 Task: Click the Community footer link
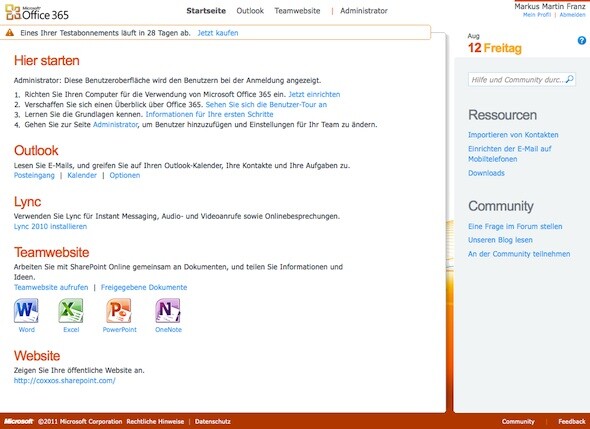518,421
